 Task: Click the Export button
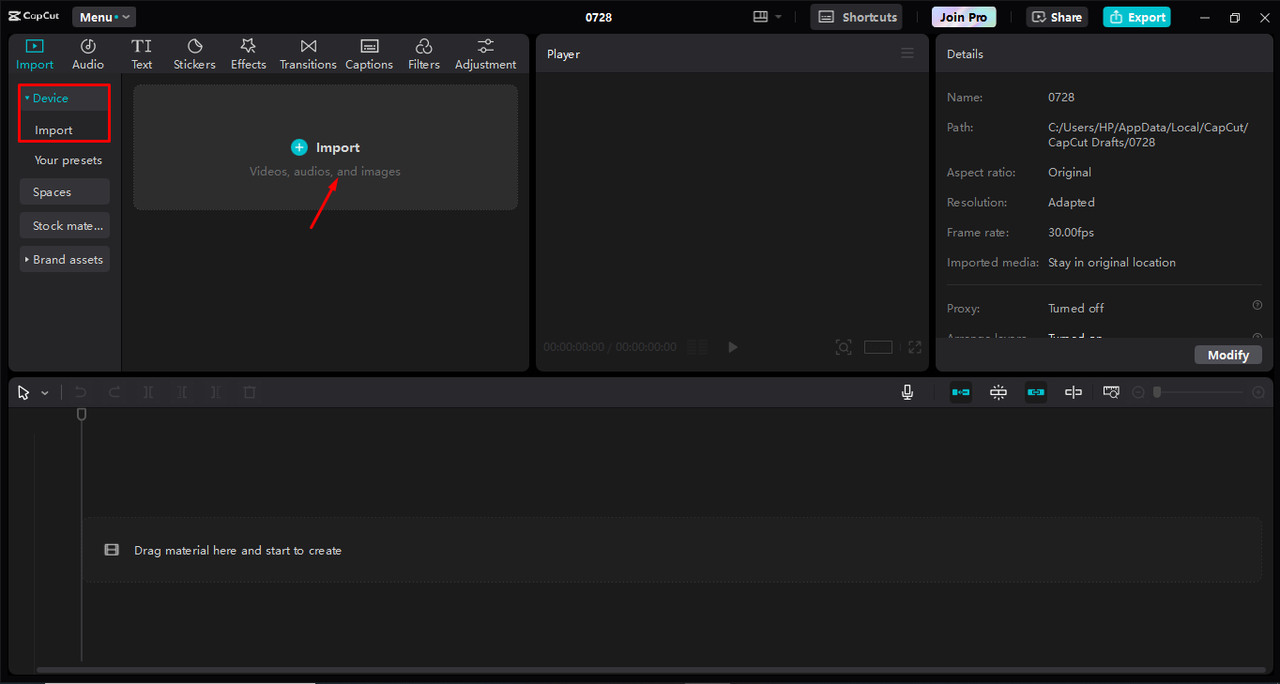pos(1136,17)
